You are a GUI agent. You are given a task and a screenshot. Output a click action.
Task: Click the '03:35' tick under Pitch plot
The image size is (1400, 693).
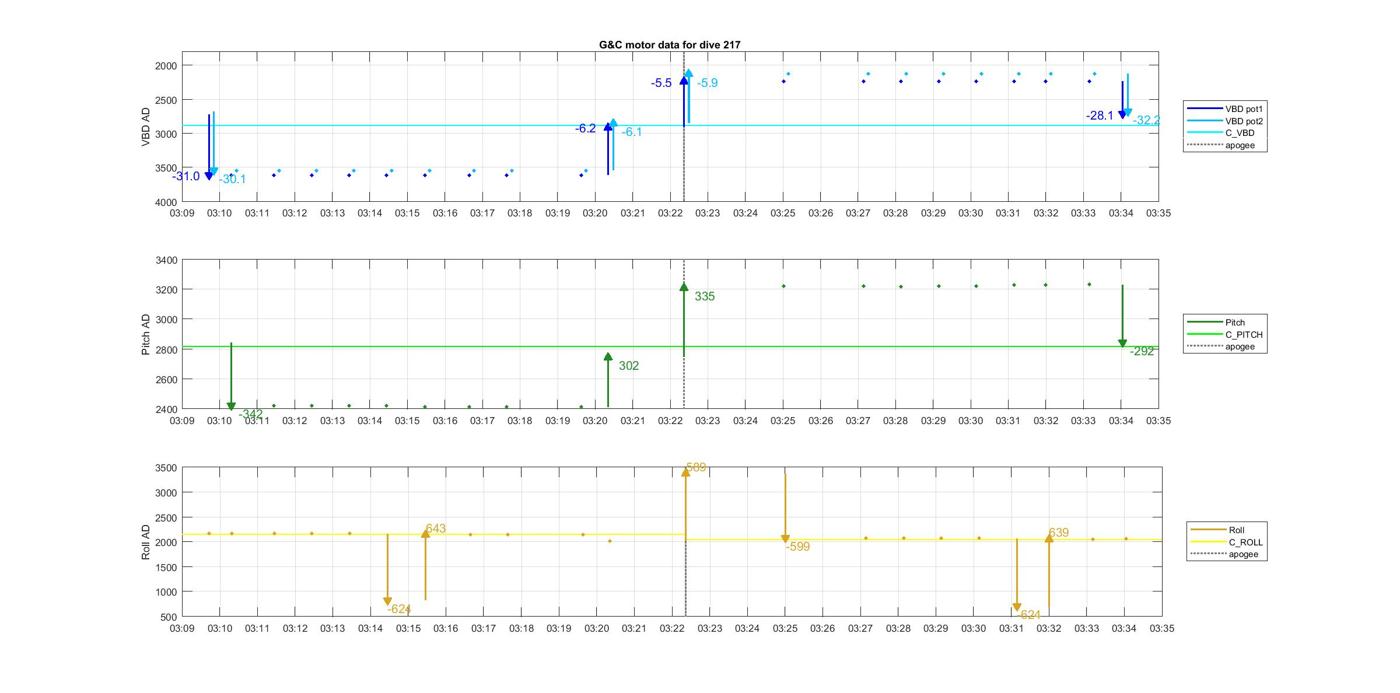[x=1158, y=421]
